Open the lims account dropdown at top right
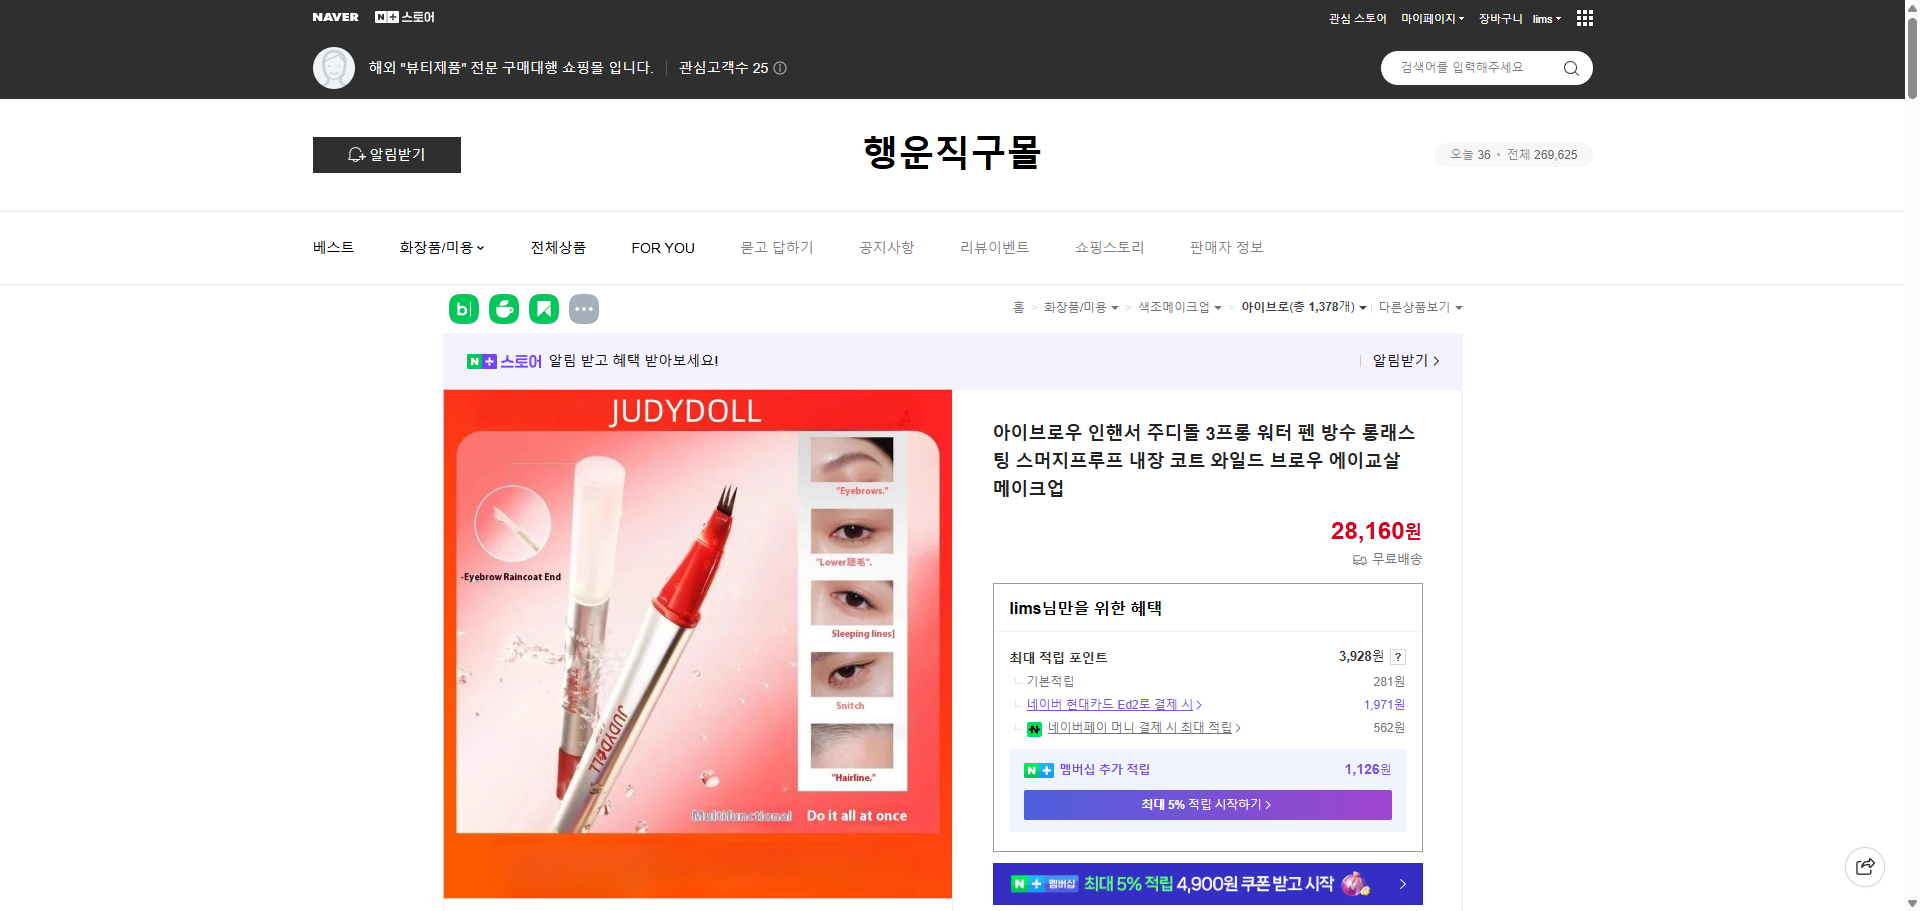 pos(1545,18)
